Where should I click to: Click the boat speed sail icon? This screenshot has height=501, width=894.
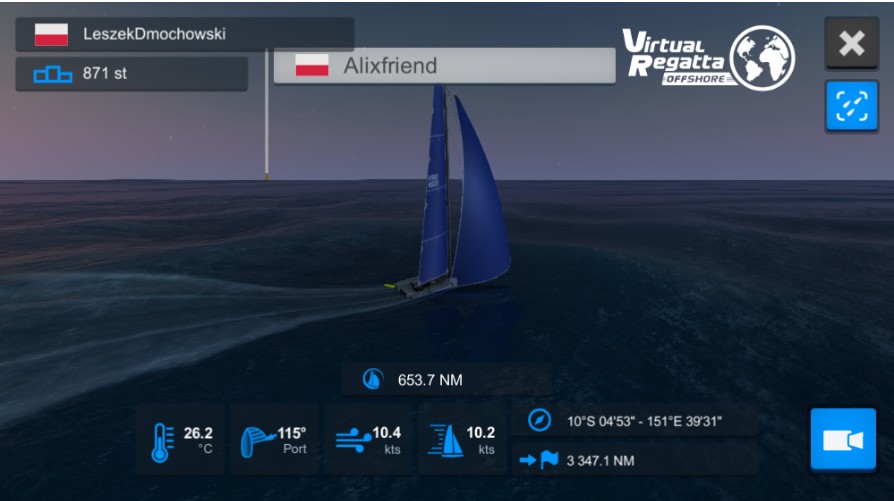coord(446,441)
